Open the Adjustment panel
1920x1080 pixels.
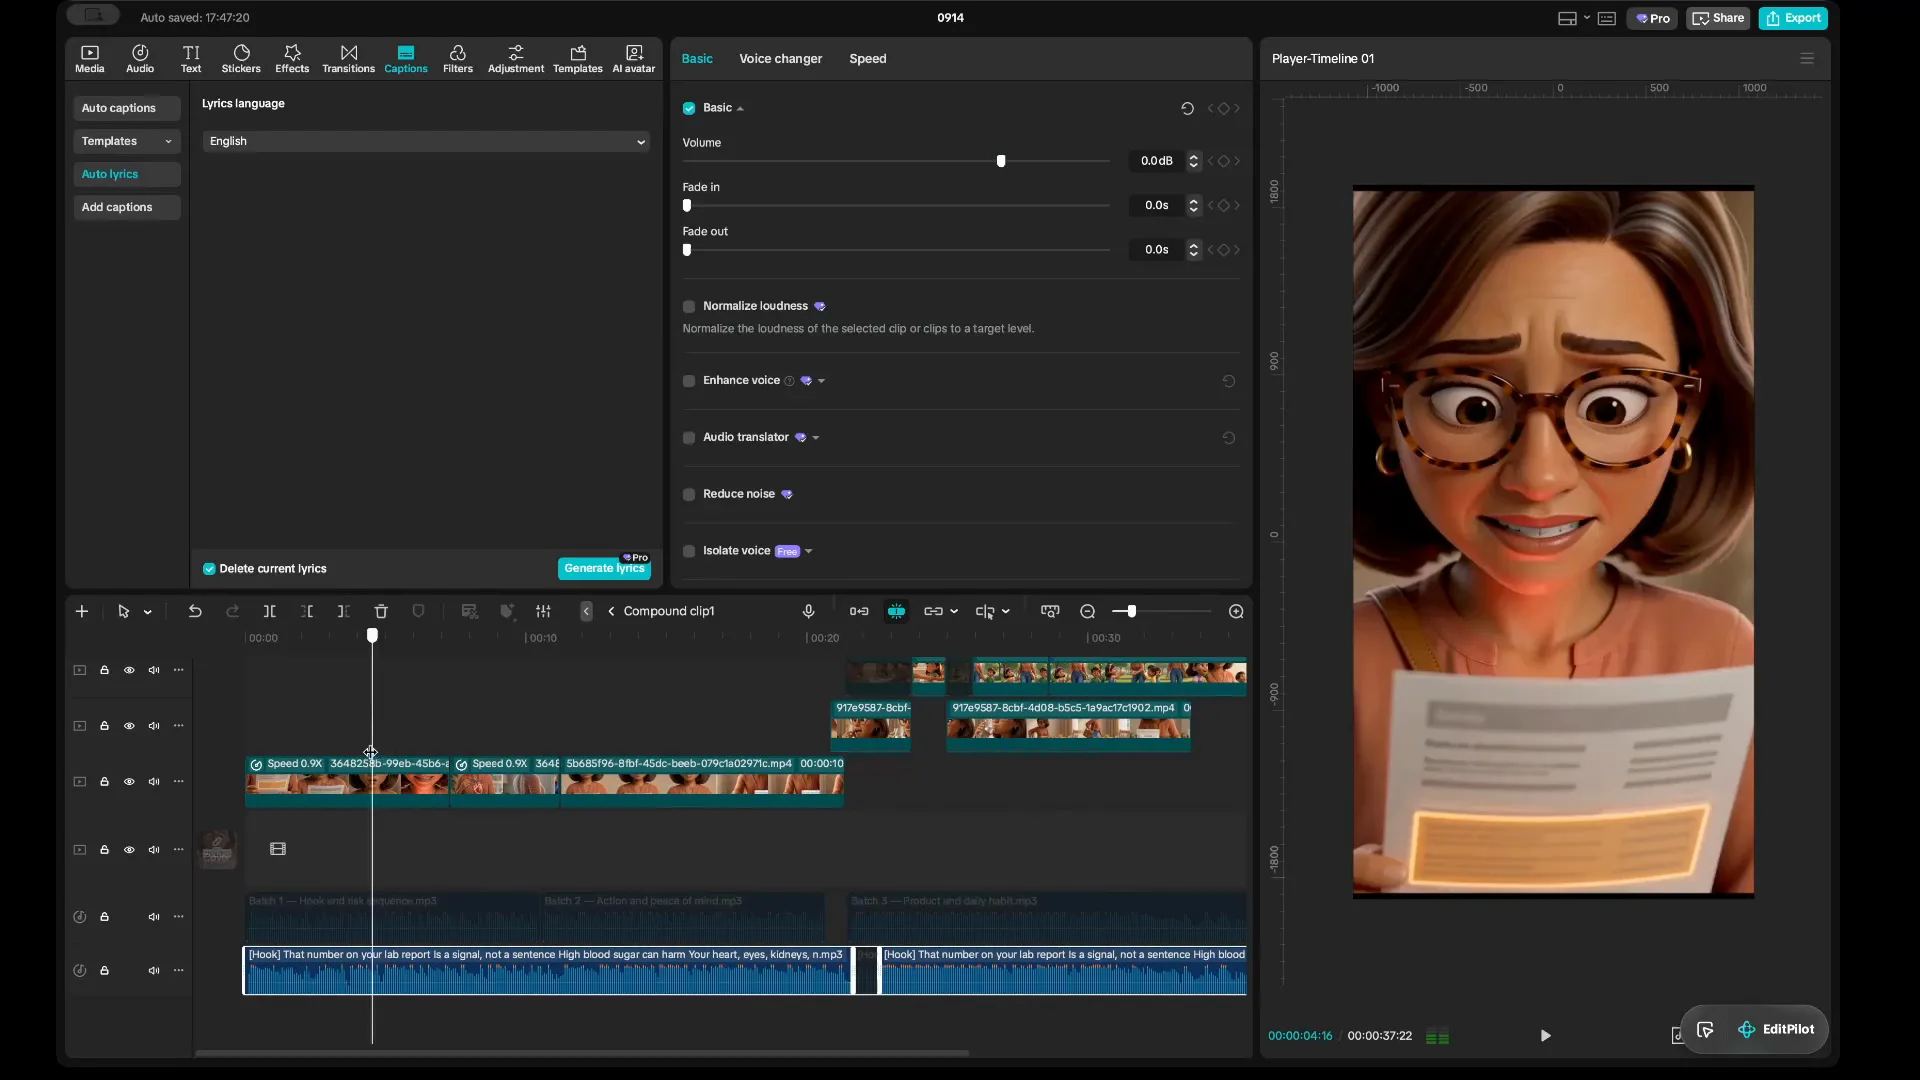[x=516, y=59]
